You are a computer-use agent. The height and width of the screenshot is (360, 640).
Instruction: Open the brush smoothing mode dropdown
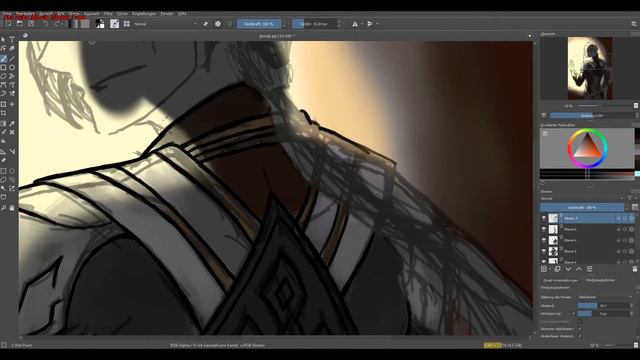click(605, 297)
